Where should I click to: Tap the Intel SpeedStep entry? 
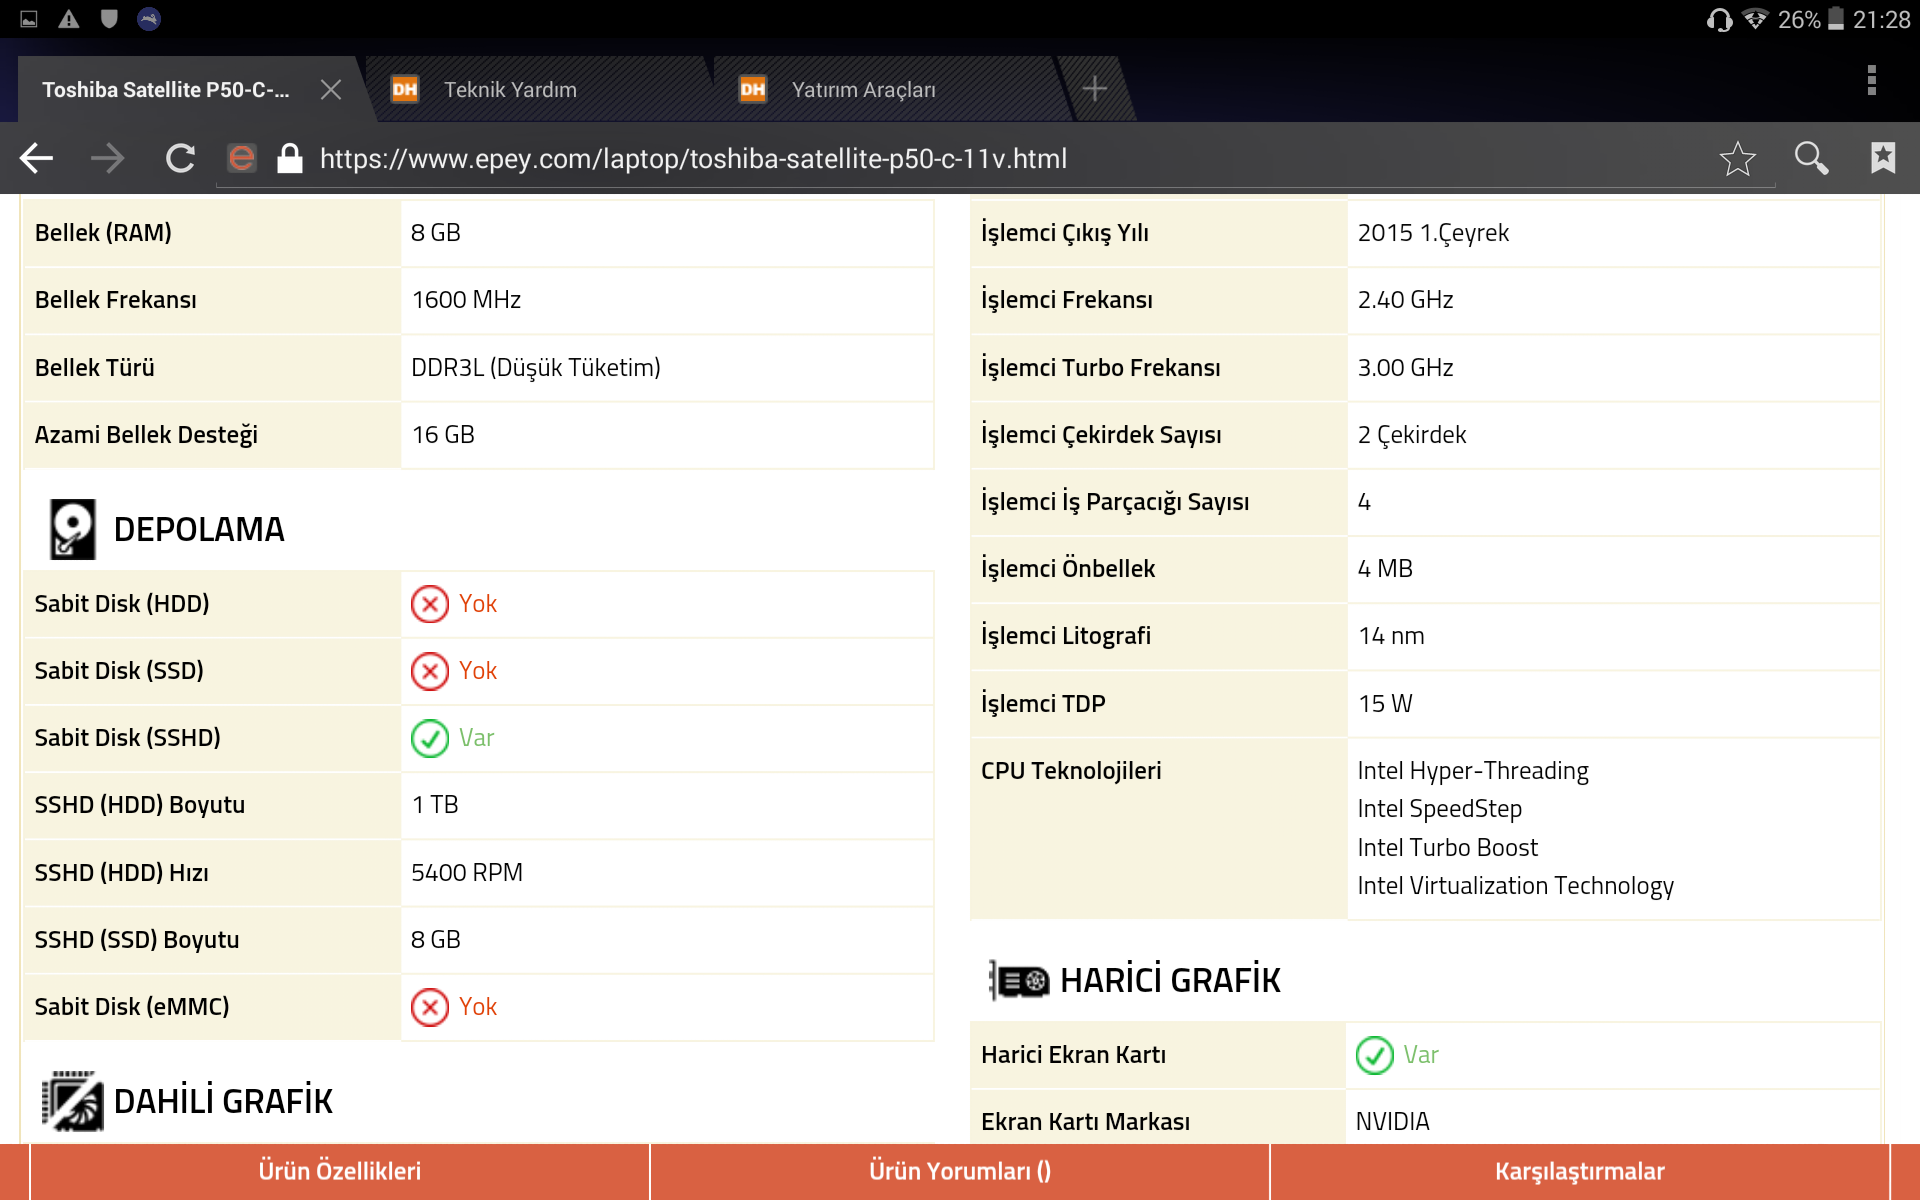click(x=1440, y=809)
